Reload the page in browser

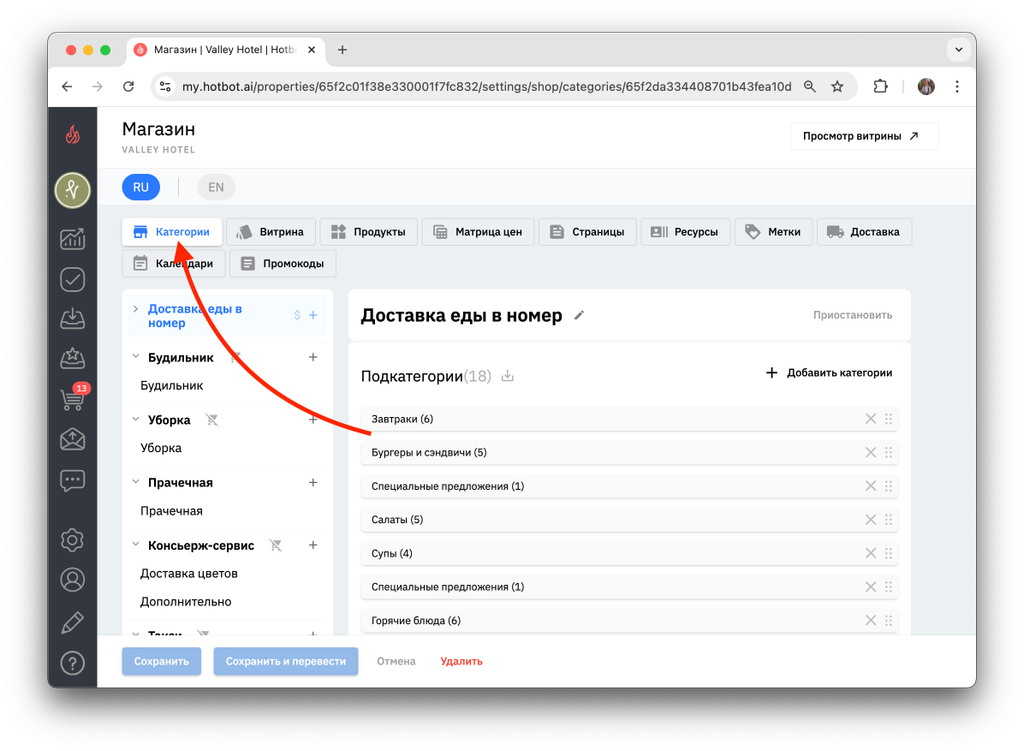click(x=129, y=87)
